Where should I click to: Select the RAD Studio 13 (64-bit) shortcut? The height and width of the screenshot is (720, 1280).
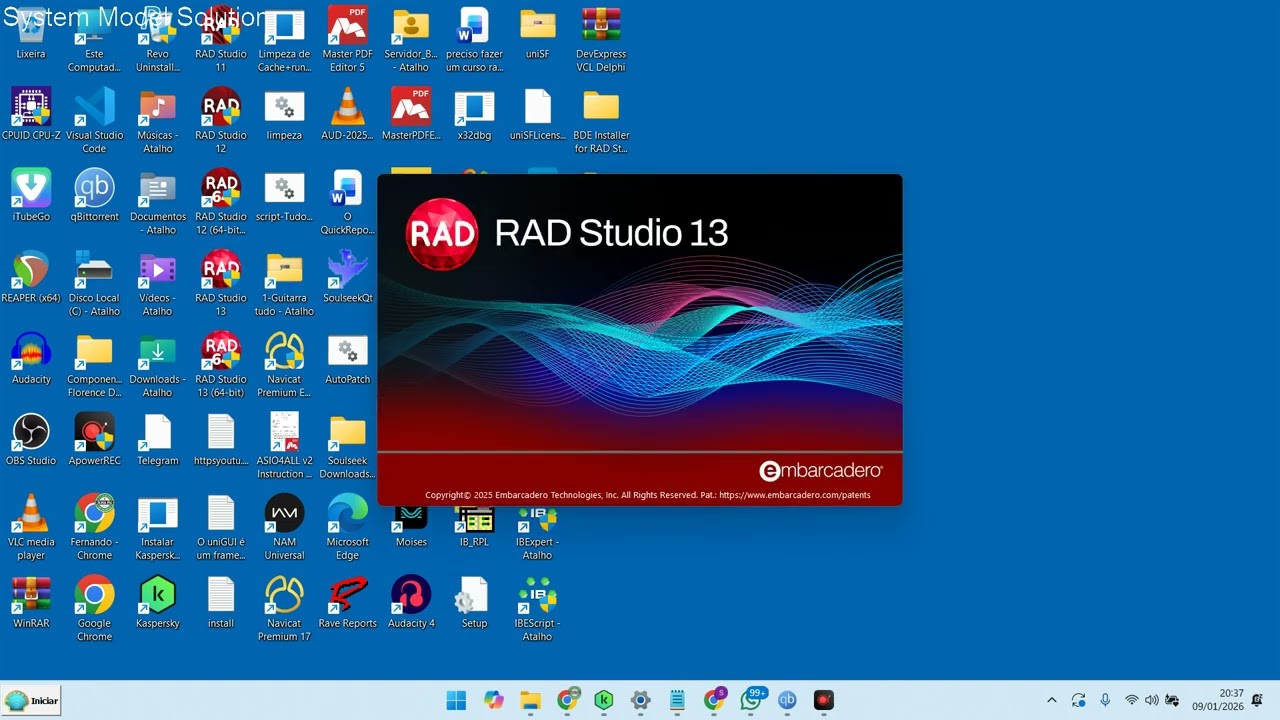click(x=221, y=365)
